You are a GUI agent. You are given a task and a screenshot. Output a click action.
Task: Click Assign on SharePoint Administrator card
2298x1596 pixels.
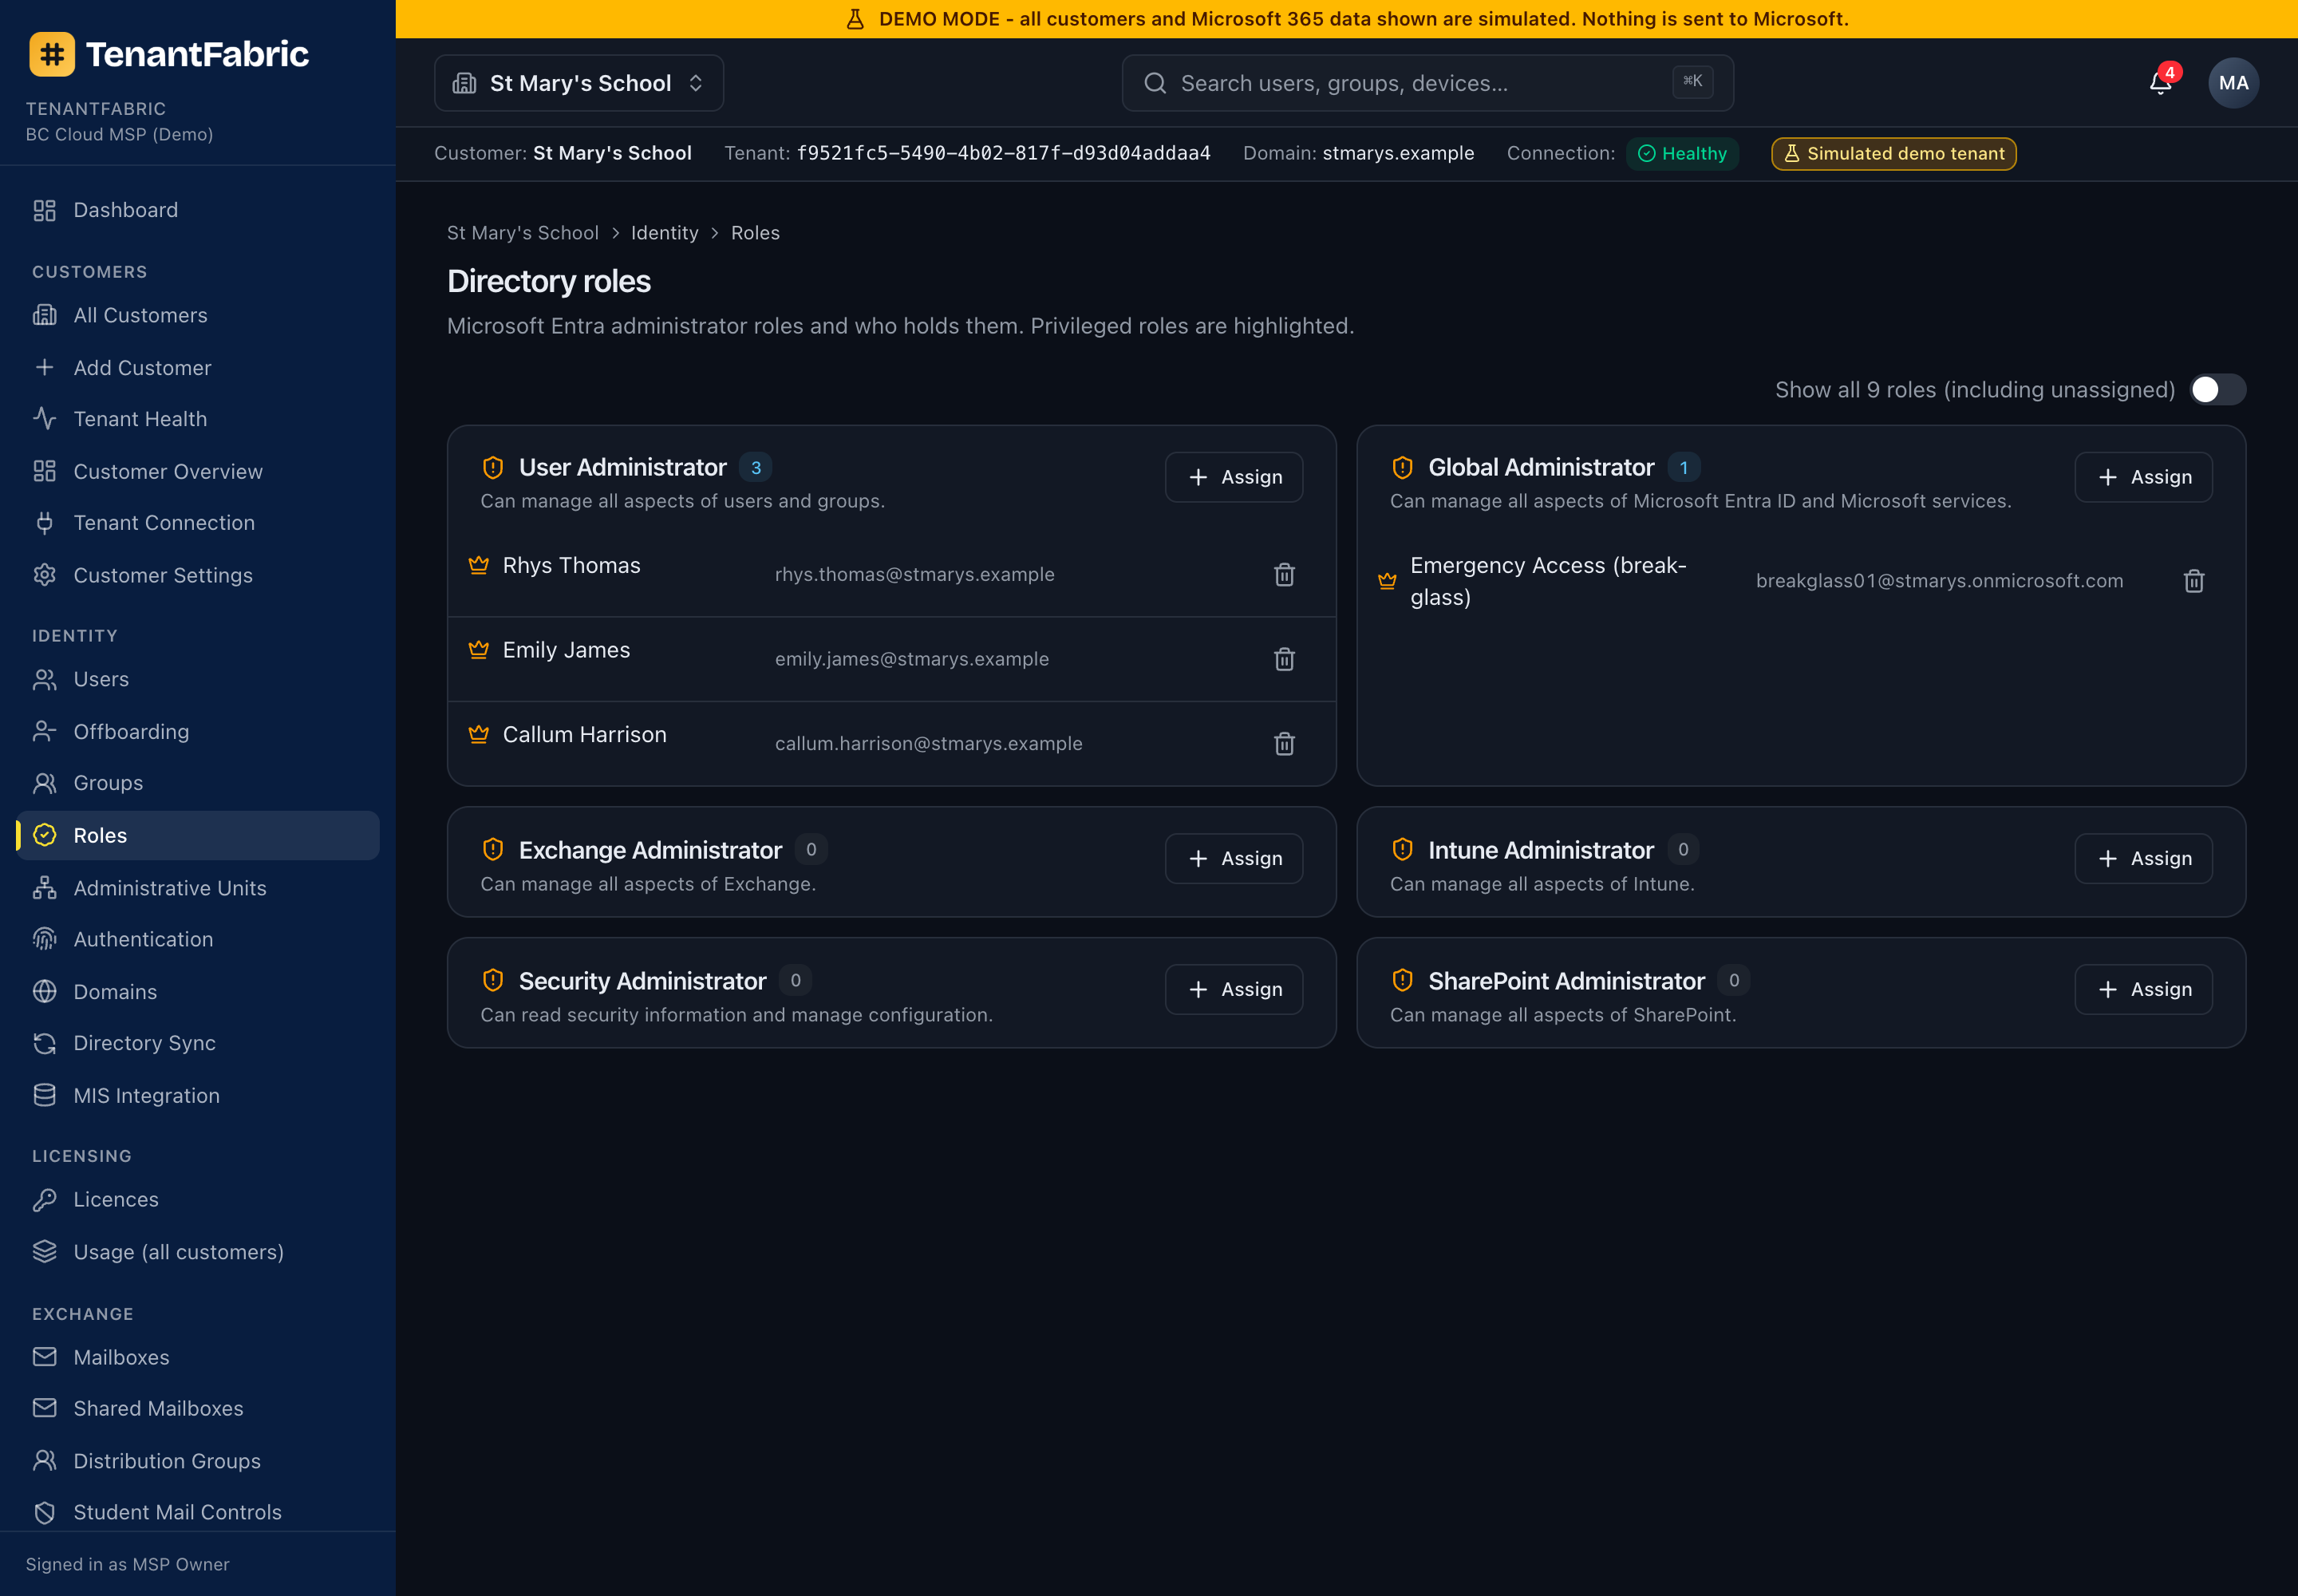[2142, 989]
